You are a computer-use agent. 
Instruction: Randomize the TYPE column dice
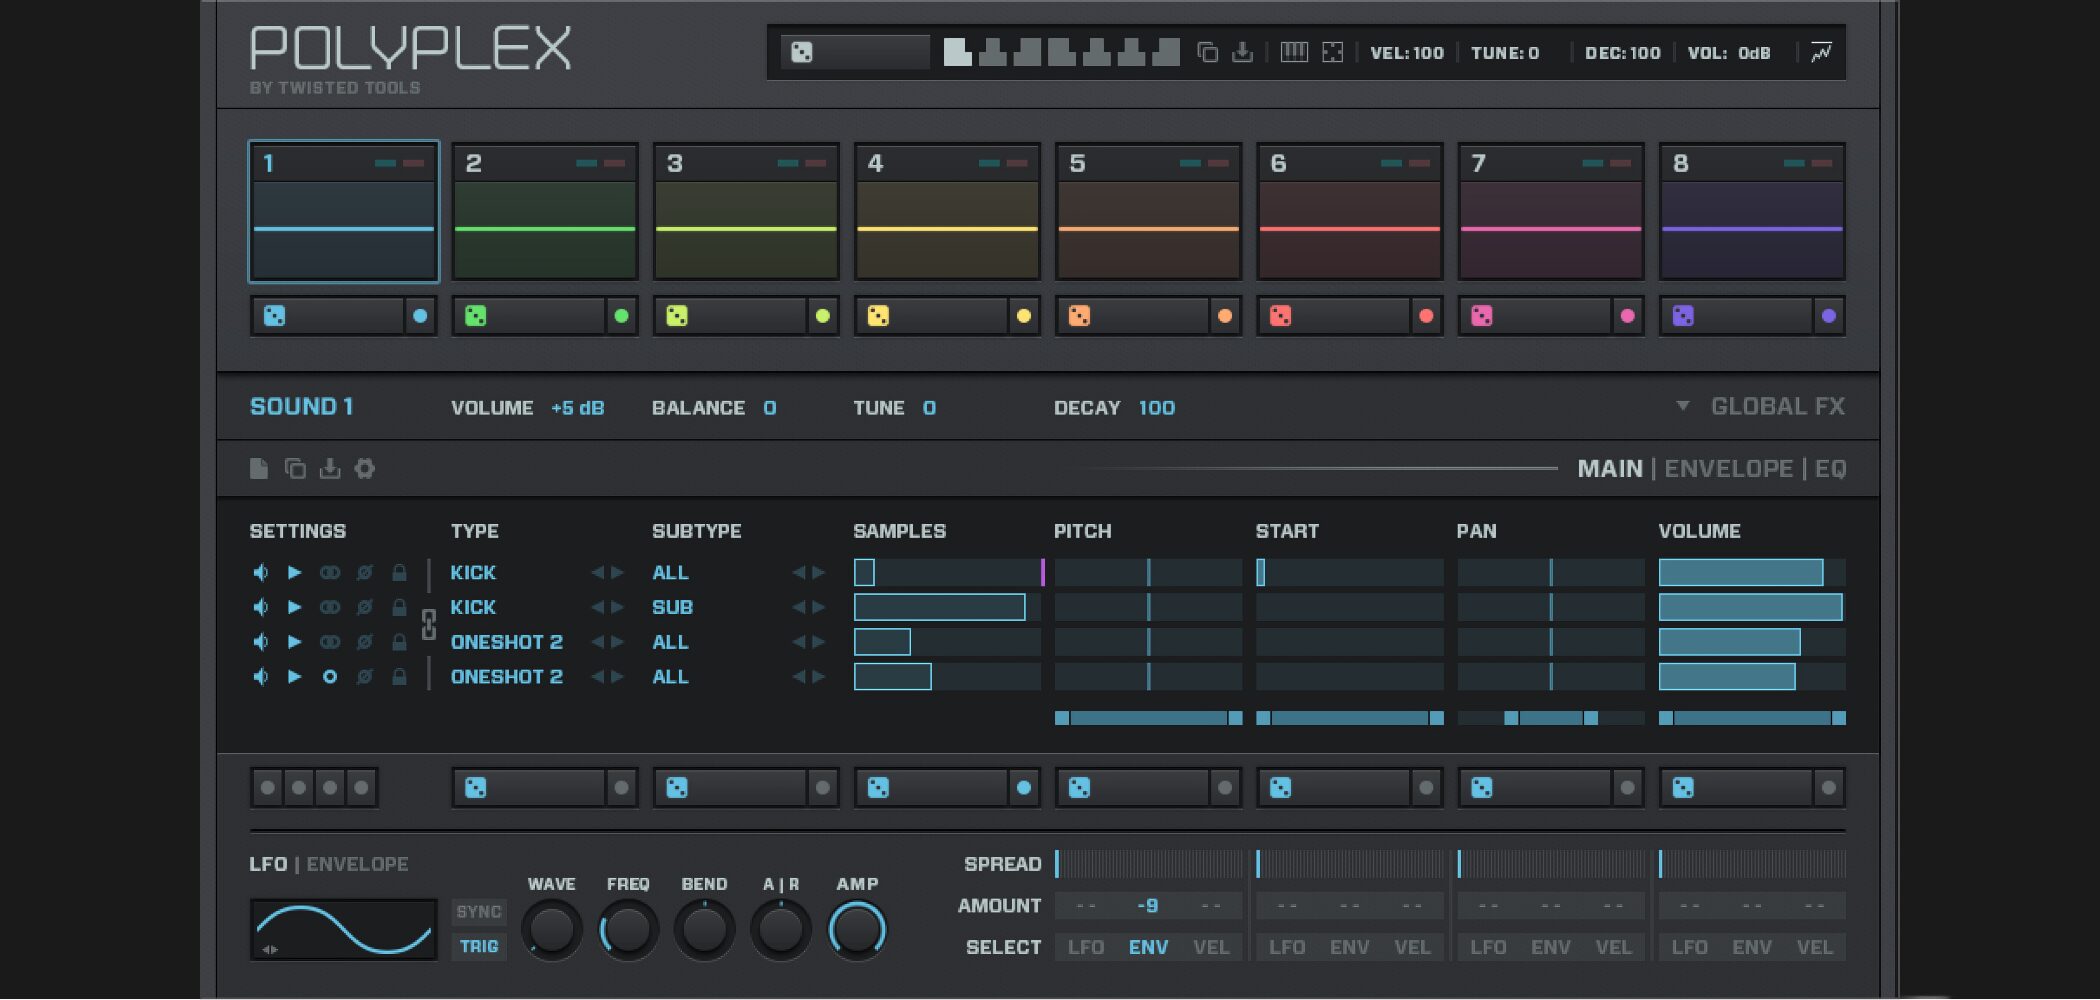[x=476, y=788]
